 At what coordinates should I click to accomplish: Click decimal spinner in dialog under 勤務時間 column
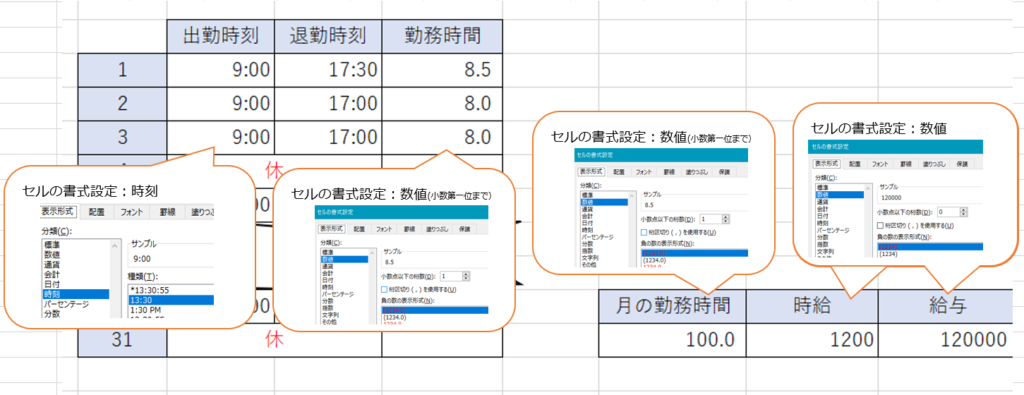(467, 276)
